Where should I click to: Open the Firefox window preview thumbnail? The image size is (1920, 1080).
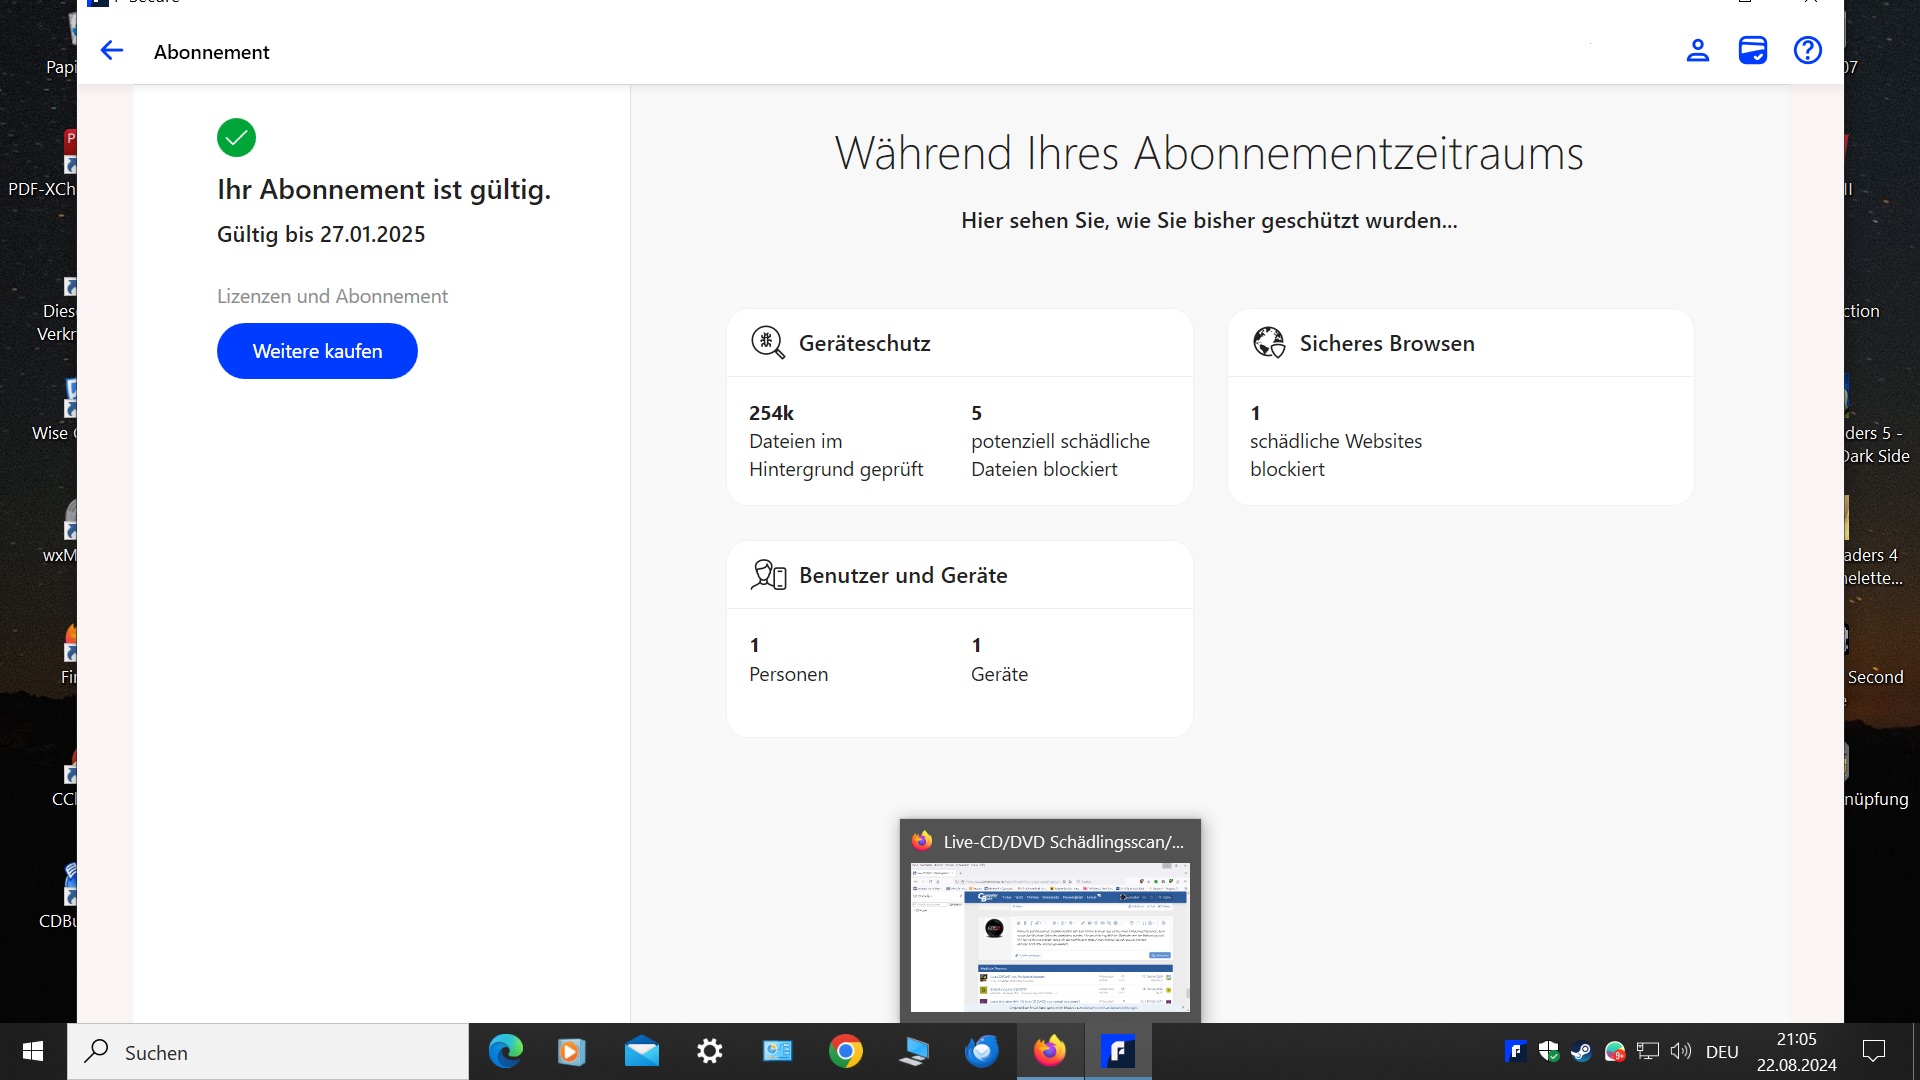click(1049, 936)
